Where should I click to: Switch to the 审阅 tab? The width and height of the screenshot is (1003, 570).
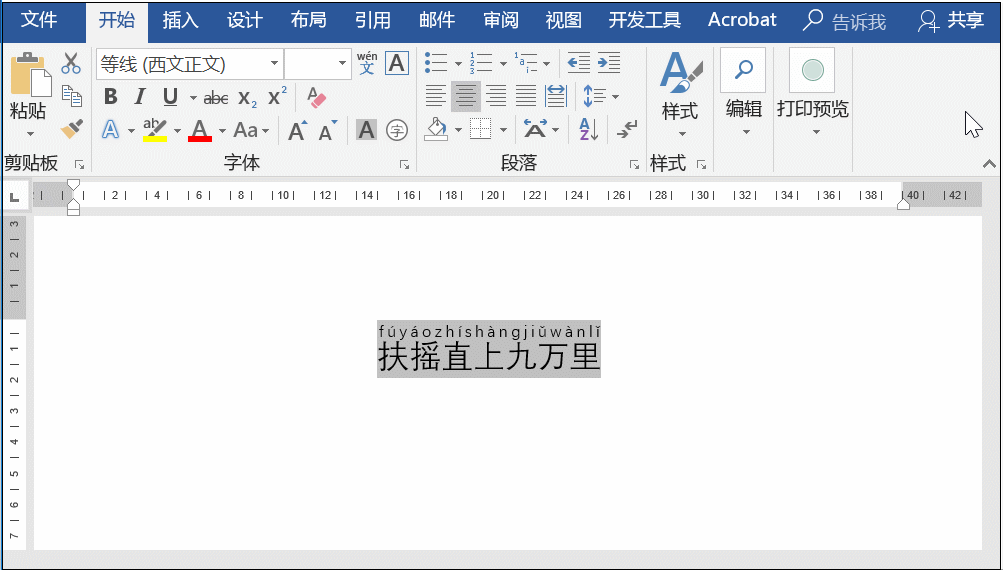pos(501,20)
